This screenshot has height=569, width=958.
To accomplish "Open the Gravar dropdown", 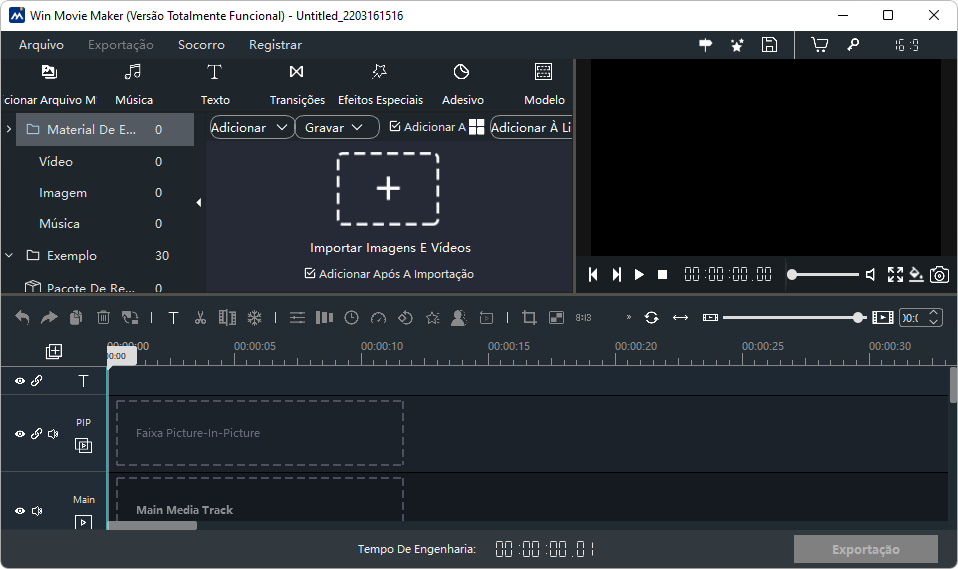I will click(x=336, y=128).
